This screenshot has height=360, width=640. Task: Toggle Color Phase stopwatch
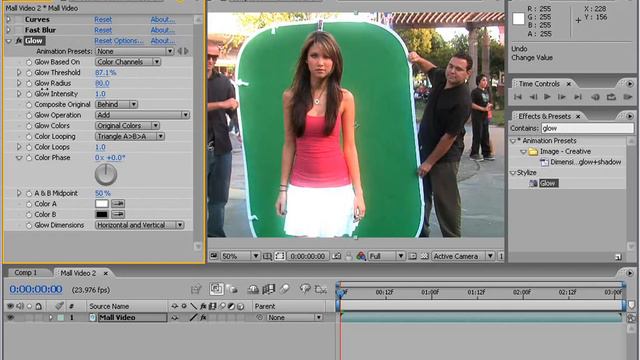pyautogui.click(x=29, y=158)
